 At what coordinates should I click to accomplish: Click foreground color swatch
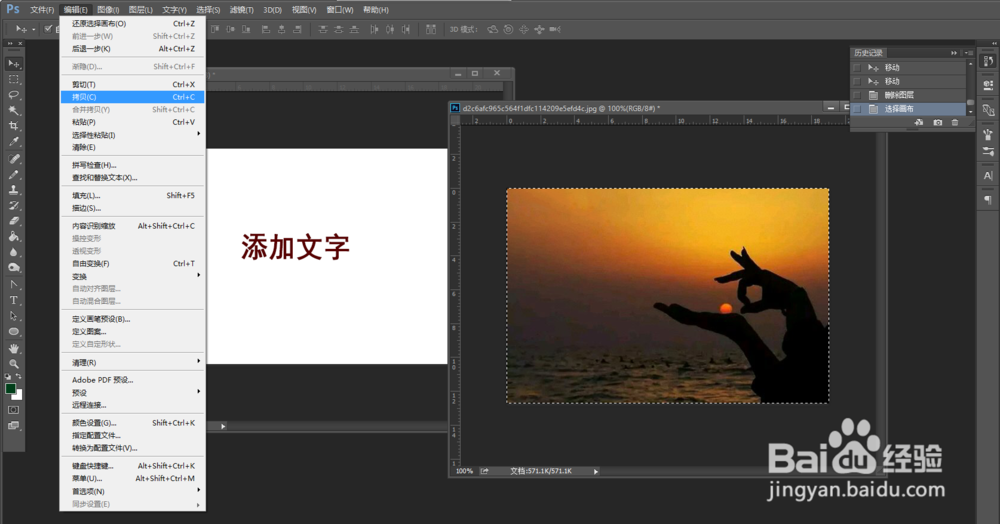point(10,389)
